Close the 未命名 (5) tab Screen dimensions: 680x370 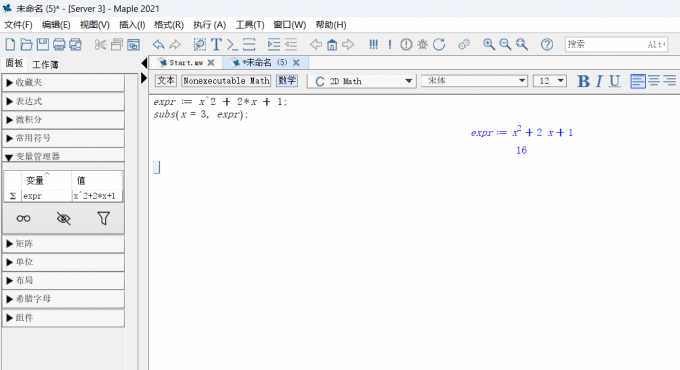[x=296, y=63]
